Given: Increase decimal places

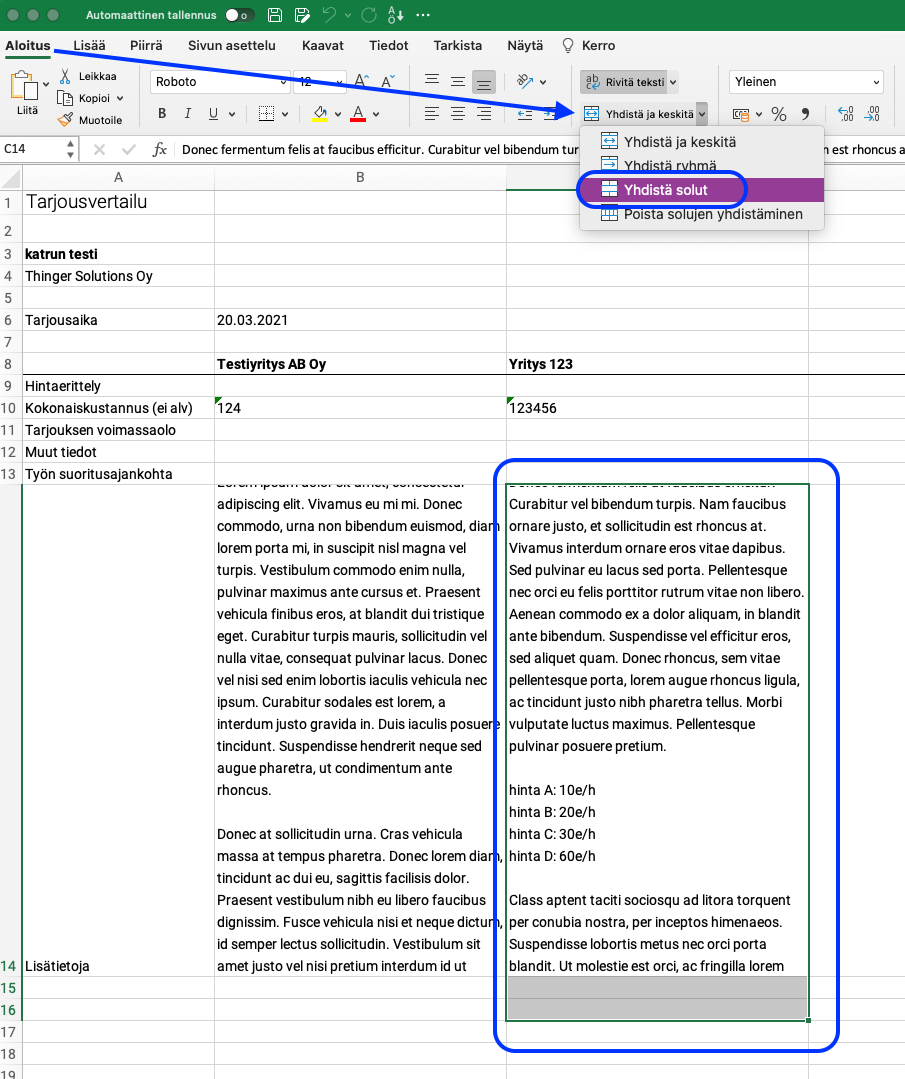Looking at the screenshot, I should pyautogui.click(x=846, y=114).
